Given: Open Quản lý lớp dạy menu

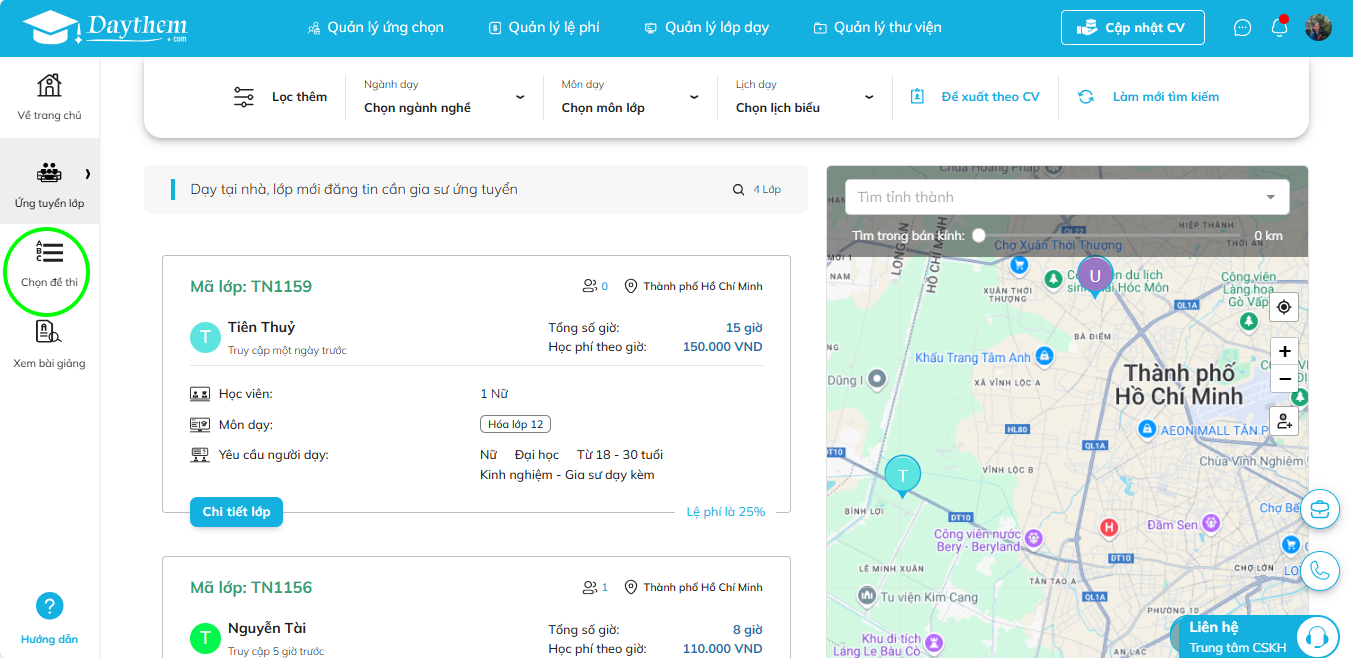Looking at the screenshot, I should (706, 28).
